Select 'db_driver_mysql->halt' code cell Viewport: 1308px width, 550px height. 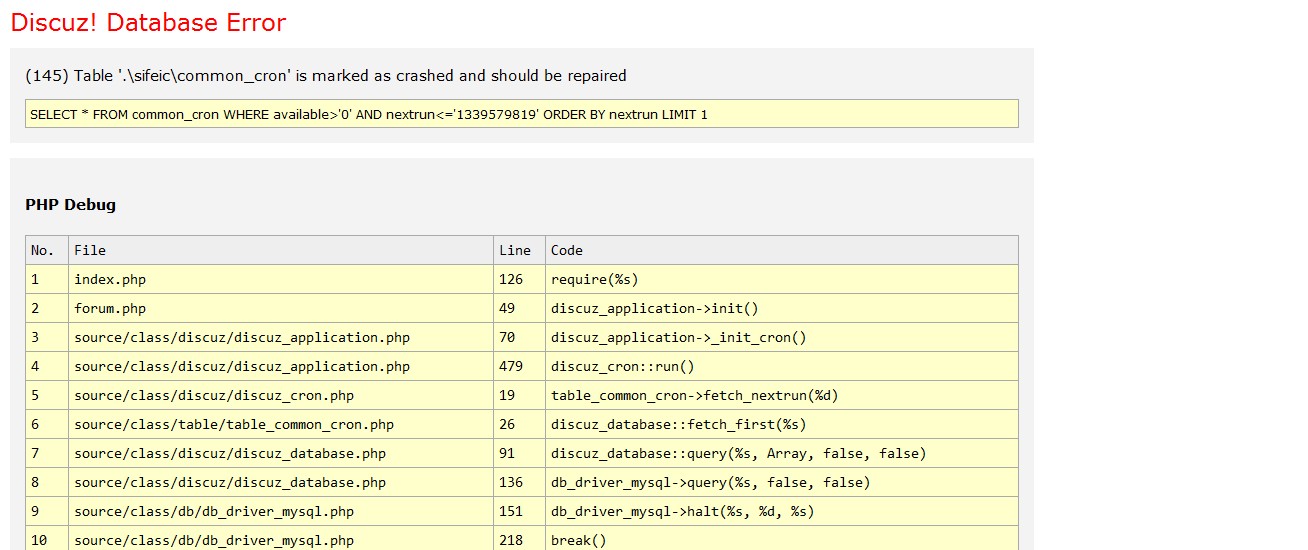tap(782, 511)
